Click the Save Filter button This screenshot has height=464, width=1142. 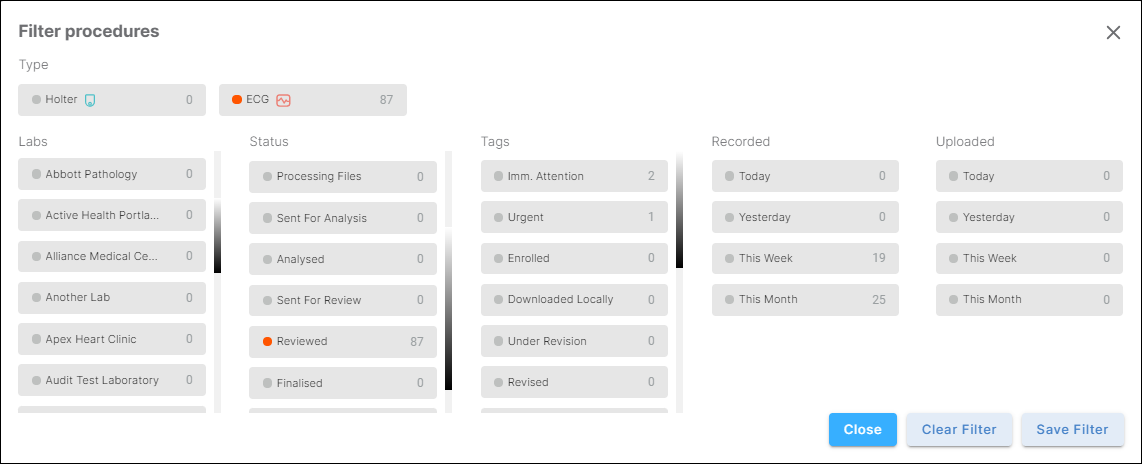click(1072, 430)
